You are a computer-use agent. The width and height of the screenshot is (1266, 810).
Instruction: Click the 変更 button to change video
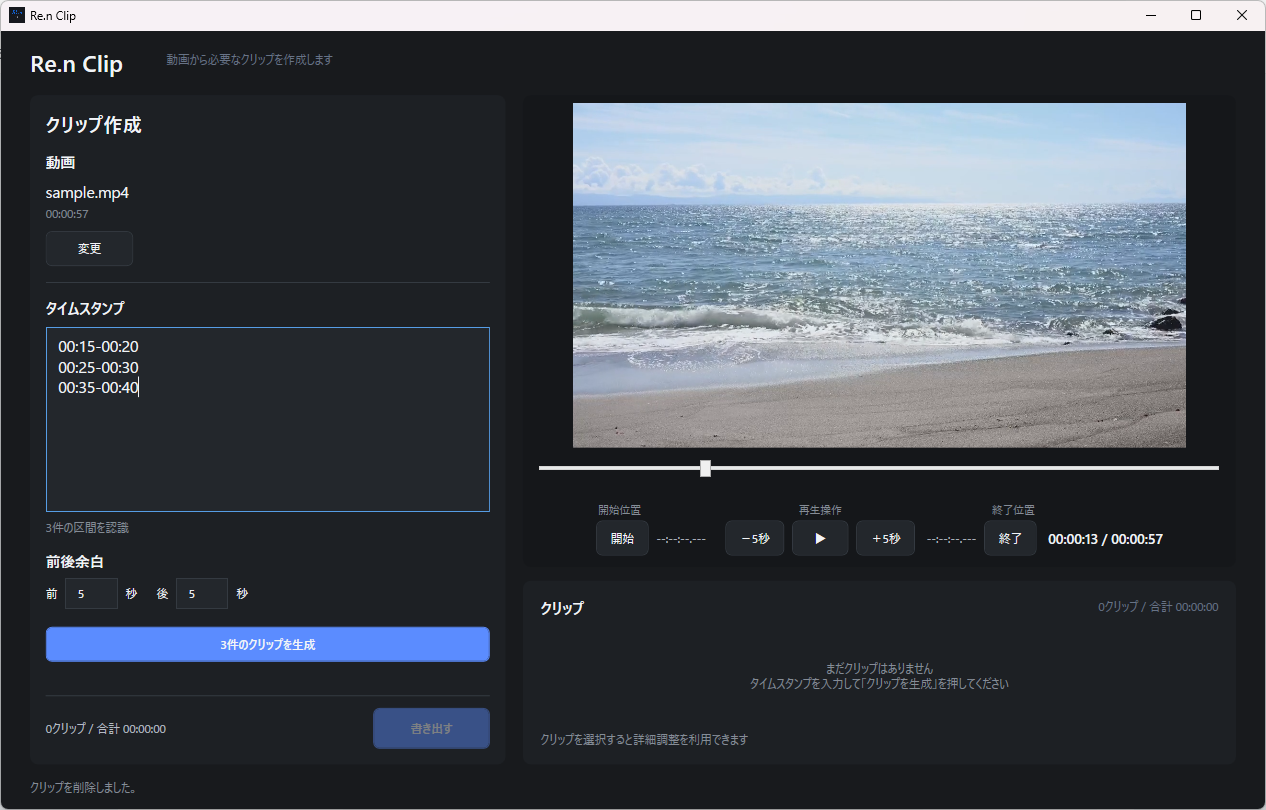(89, 248)
